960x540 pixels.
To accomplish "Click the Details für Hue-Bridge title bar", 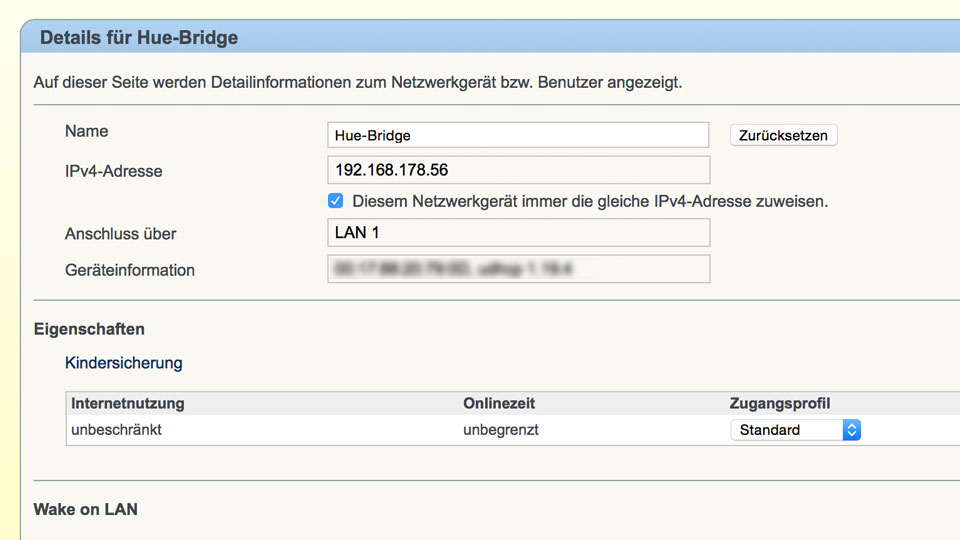I will 139,39.
